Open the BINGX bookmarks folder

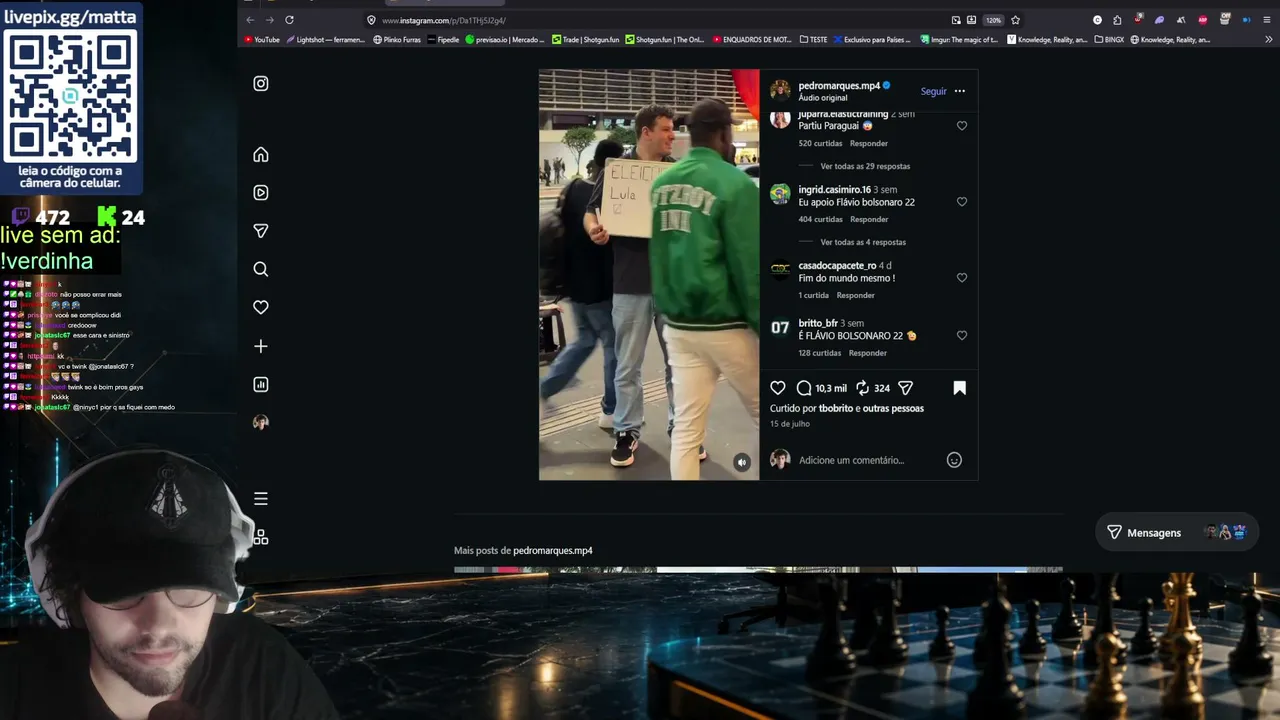point(1110,40)
